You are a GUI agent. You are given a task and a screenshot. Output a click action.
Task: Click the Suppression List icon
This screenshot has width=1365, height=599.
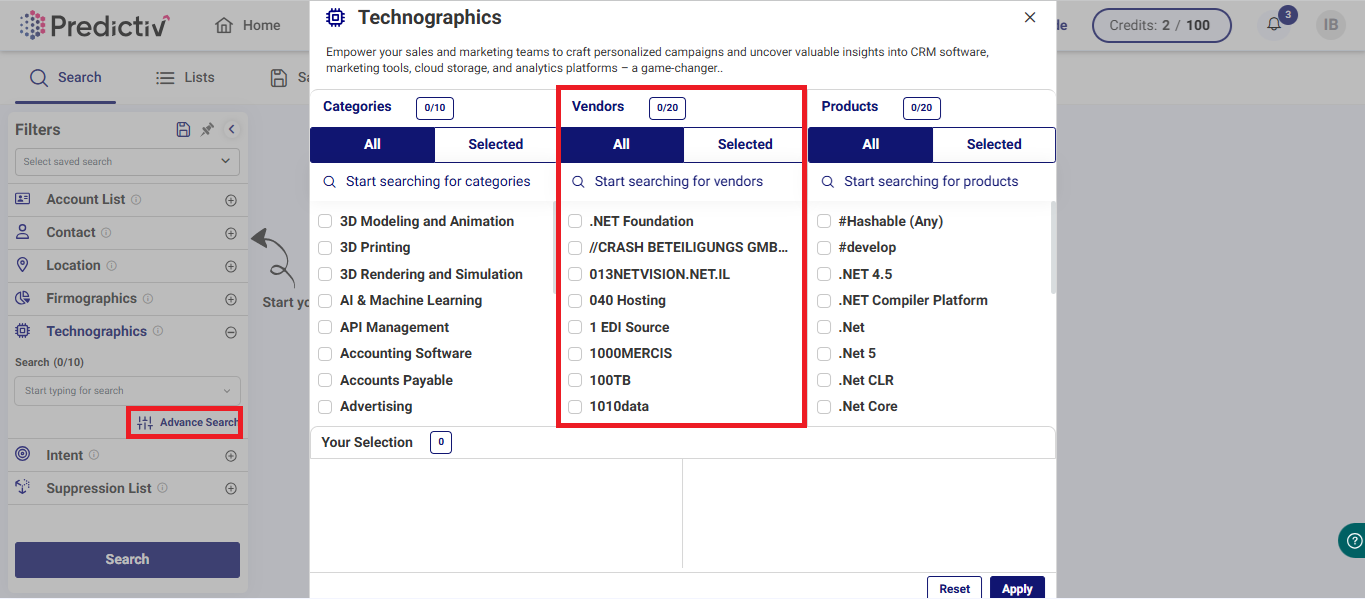click(23, 488)
